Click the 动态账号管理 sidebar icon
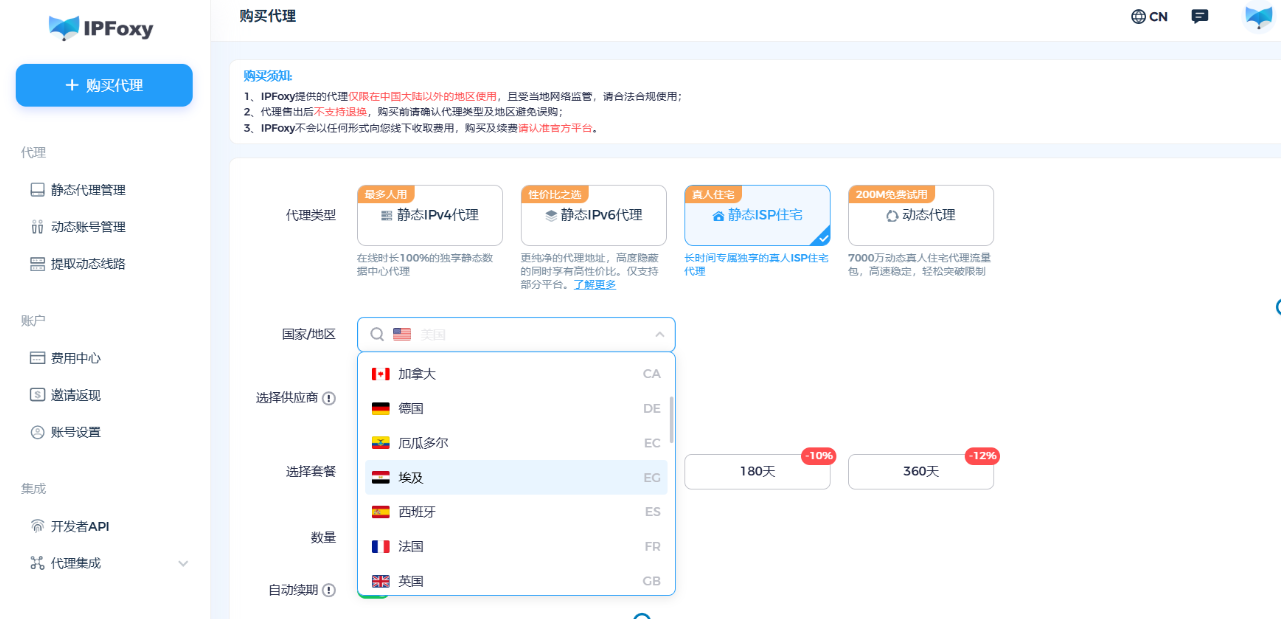This screenshot has width=1281, height=619. 37,227
